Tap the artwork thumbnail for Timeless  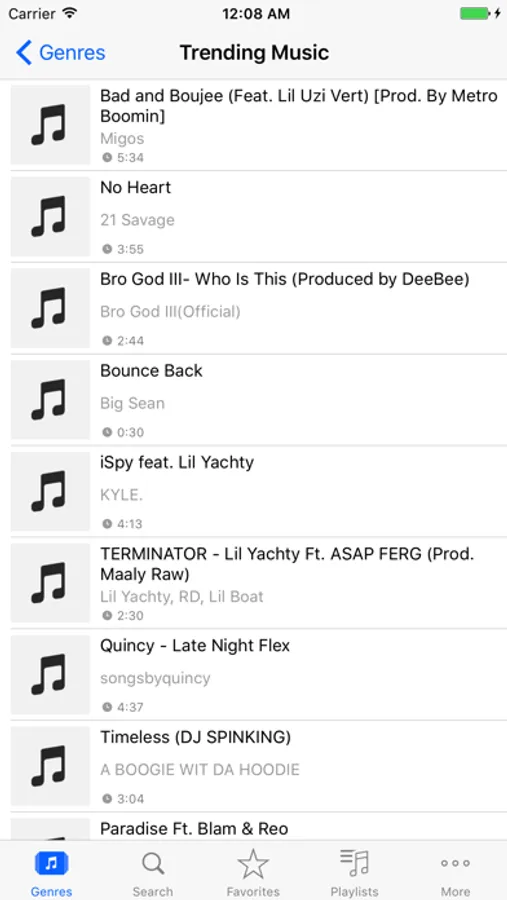tap(51, 766)
